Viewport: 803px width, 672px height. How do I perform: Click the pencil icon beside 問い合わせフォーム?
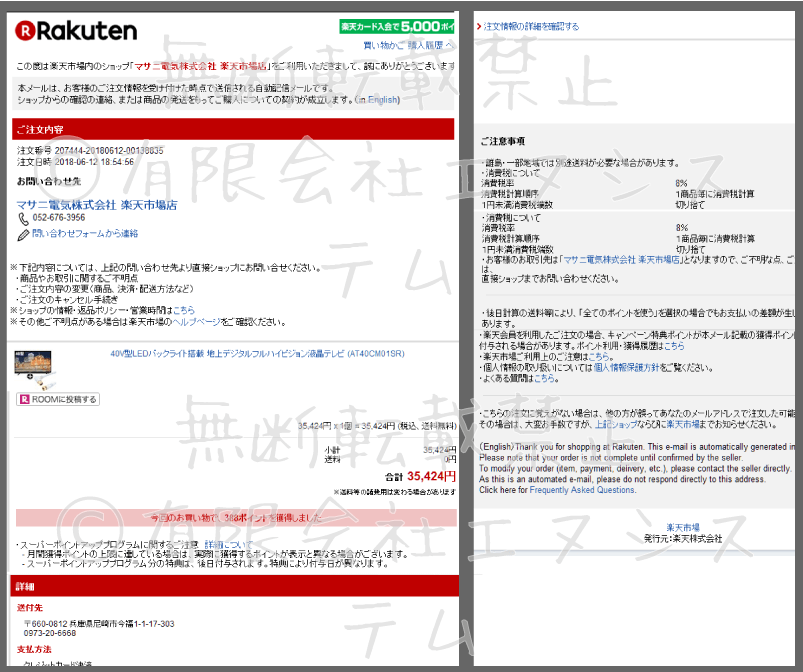pyautogui.click(x=24, y=235)
